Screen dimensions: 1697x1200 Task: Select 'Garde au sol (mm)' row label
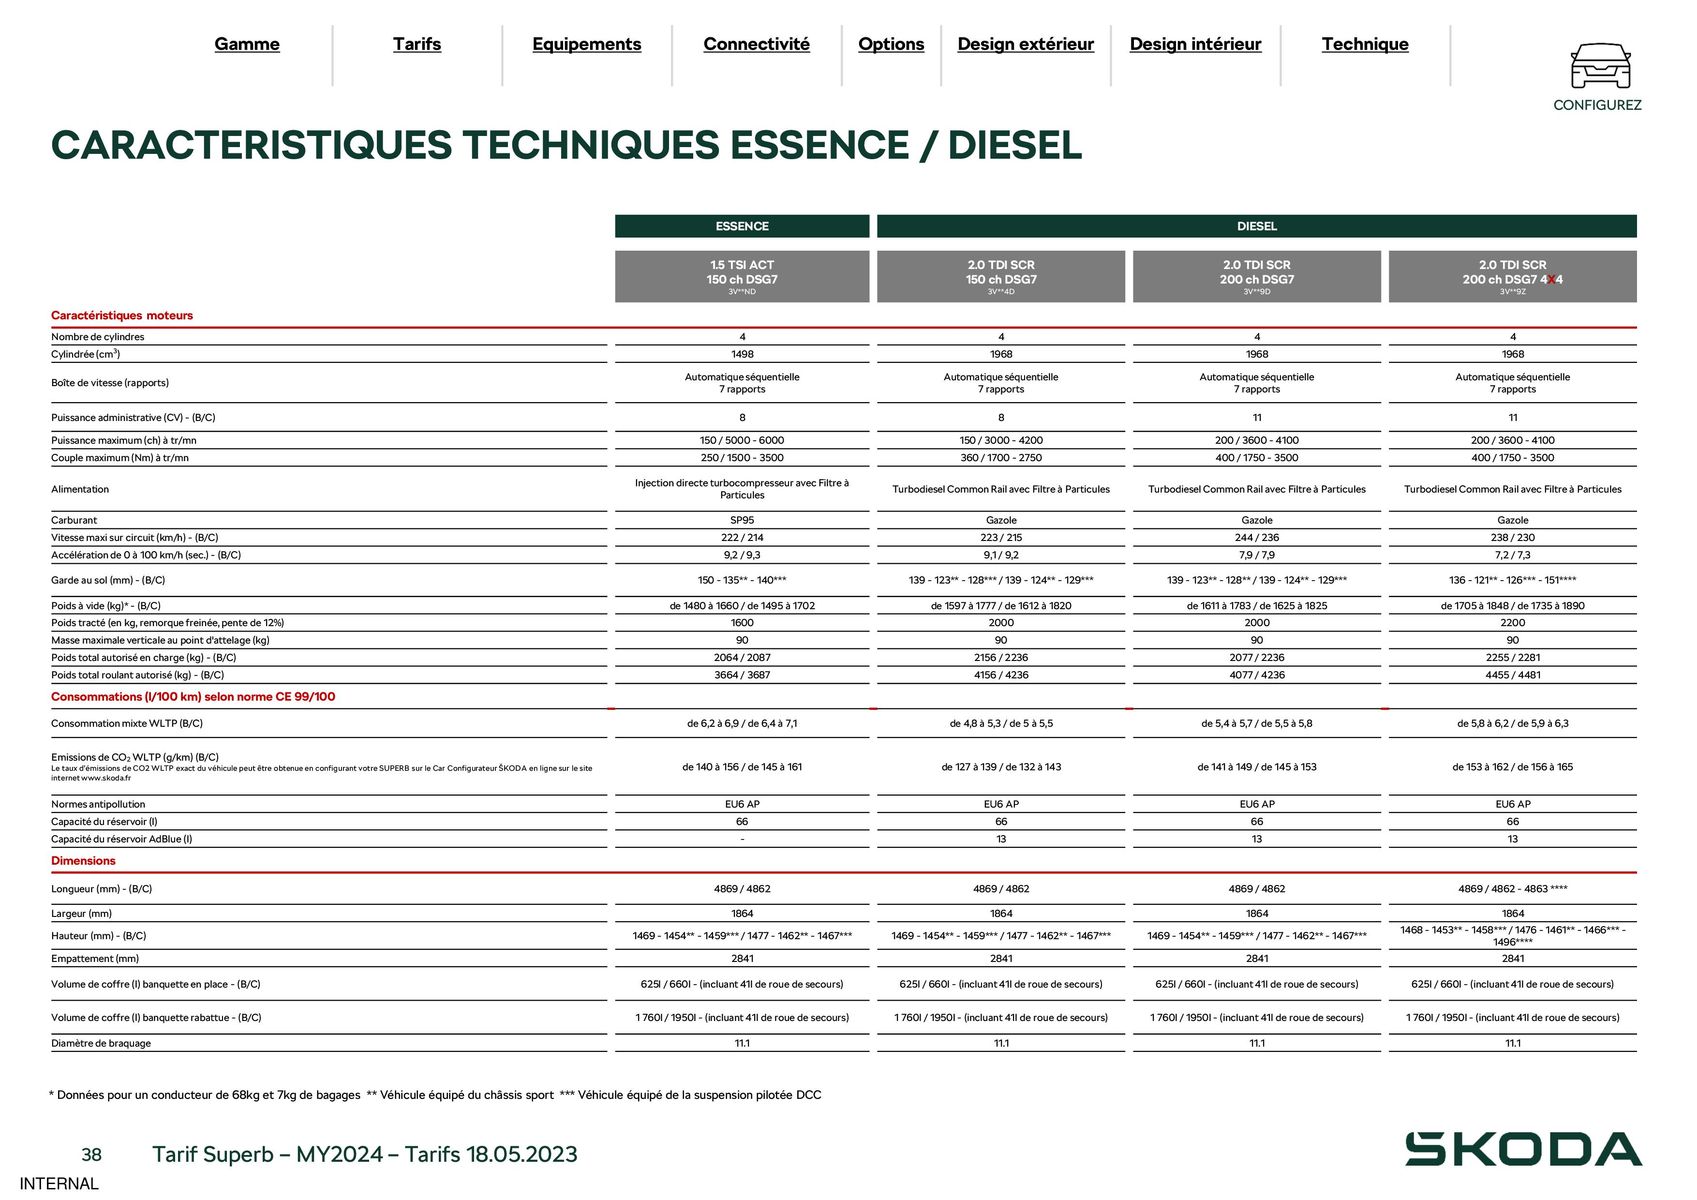point(108,580)
